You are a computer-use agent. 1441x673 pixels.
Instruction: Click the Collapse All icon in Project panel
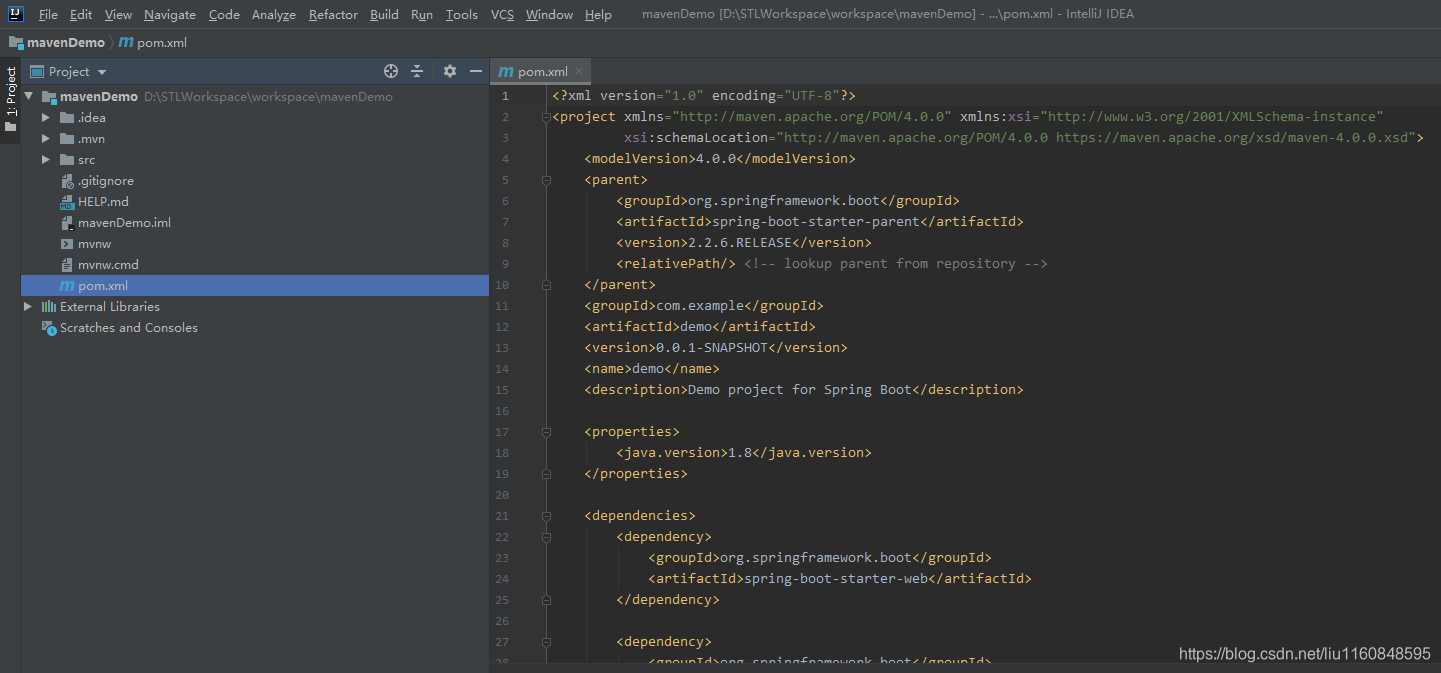click(417, 71)
